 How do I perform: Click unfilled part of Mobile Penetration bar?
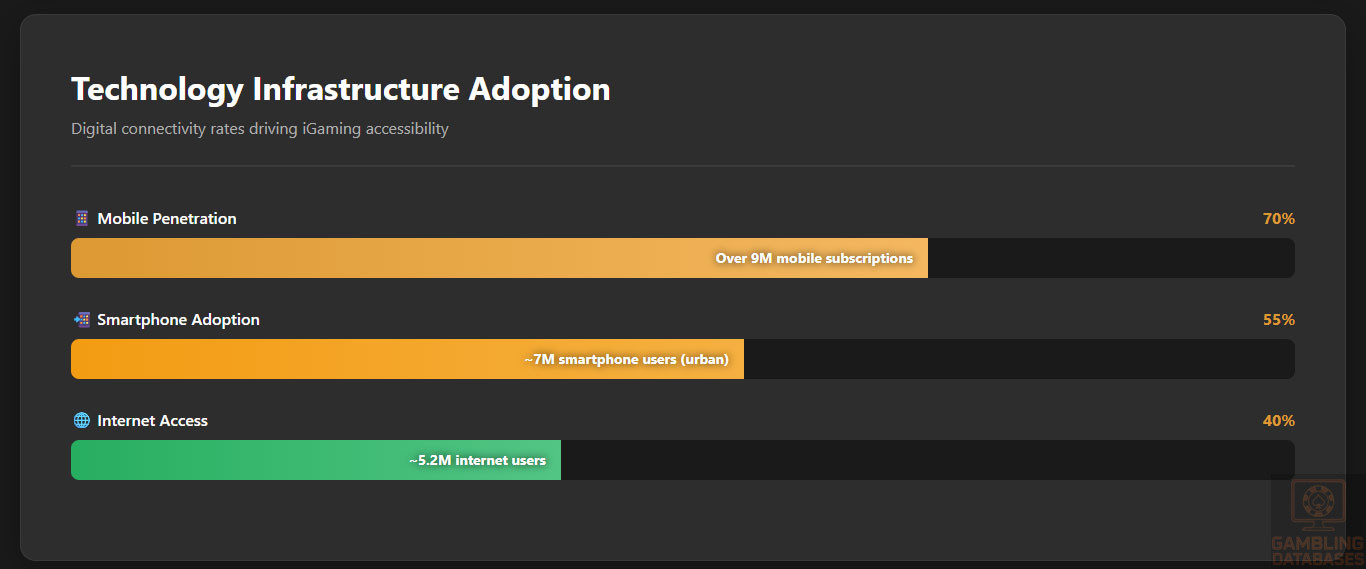(x=1110, y=258)
